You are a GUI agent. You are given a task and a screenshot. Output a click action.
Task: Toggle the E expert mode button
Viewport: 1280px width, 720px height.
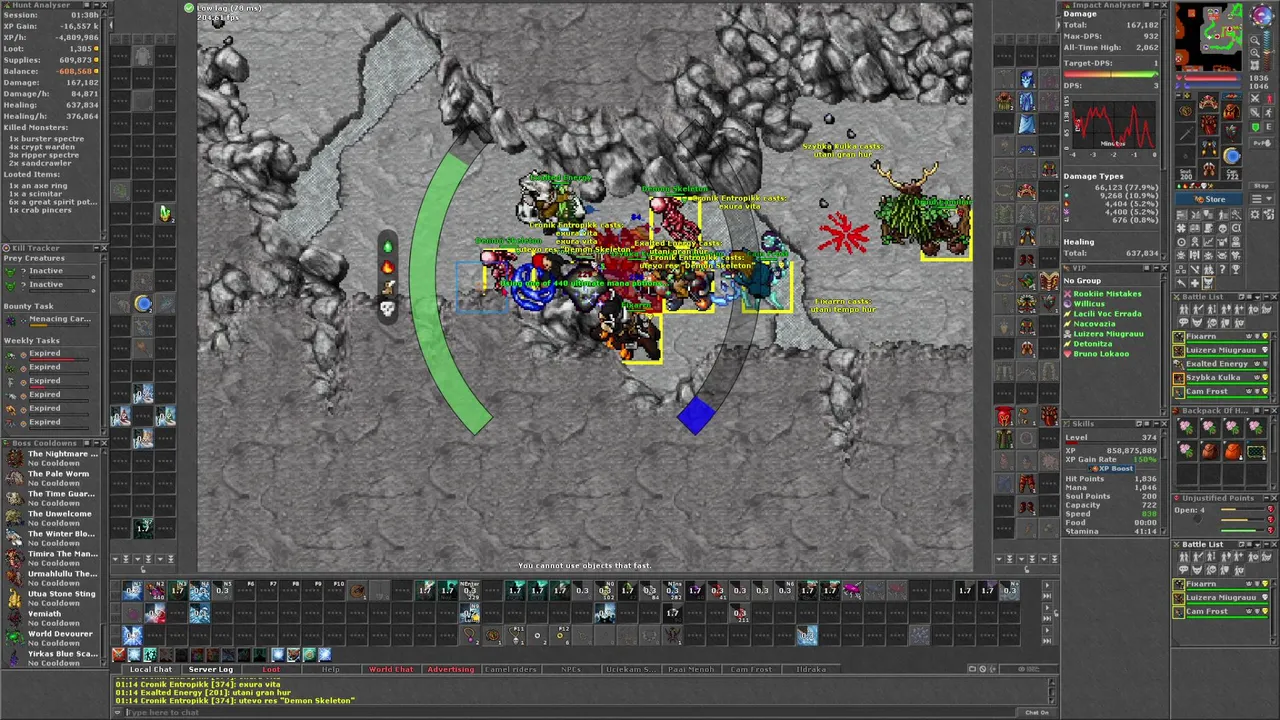coord(1269,126)
